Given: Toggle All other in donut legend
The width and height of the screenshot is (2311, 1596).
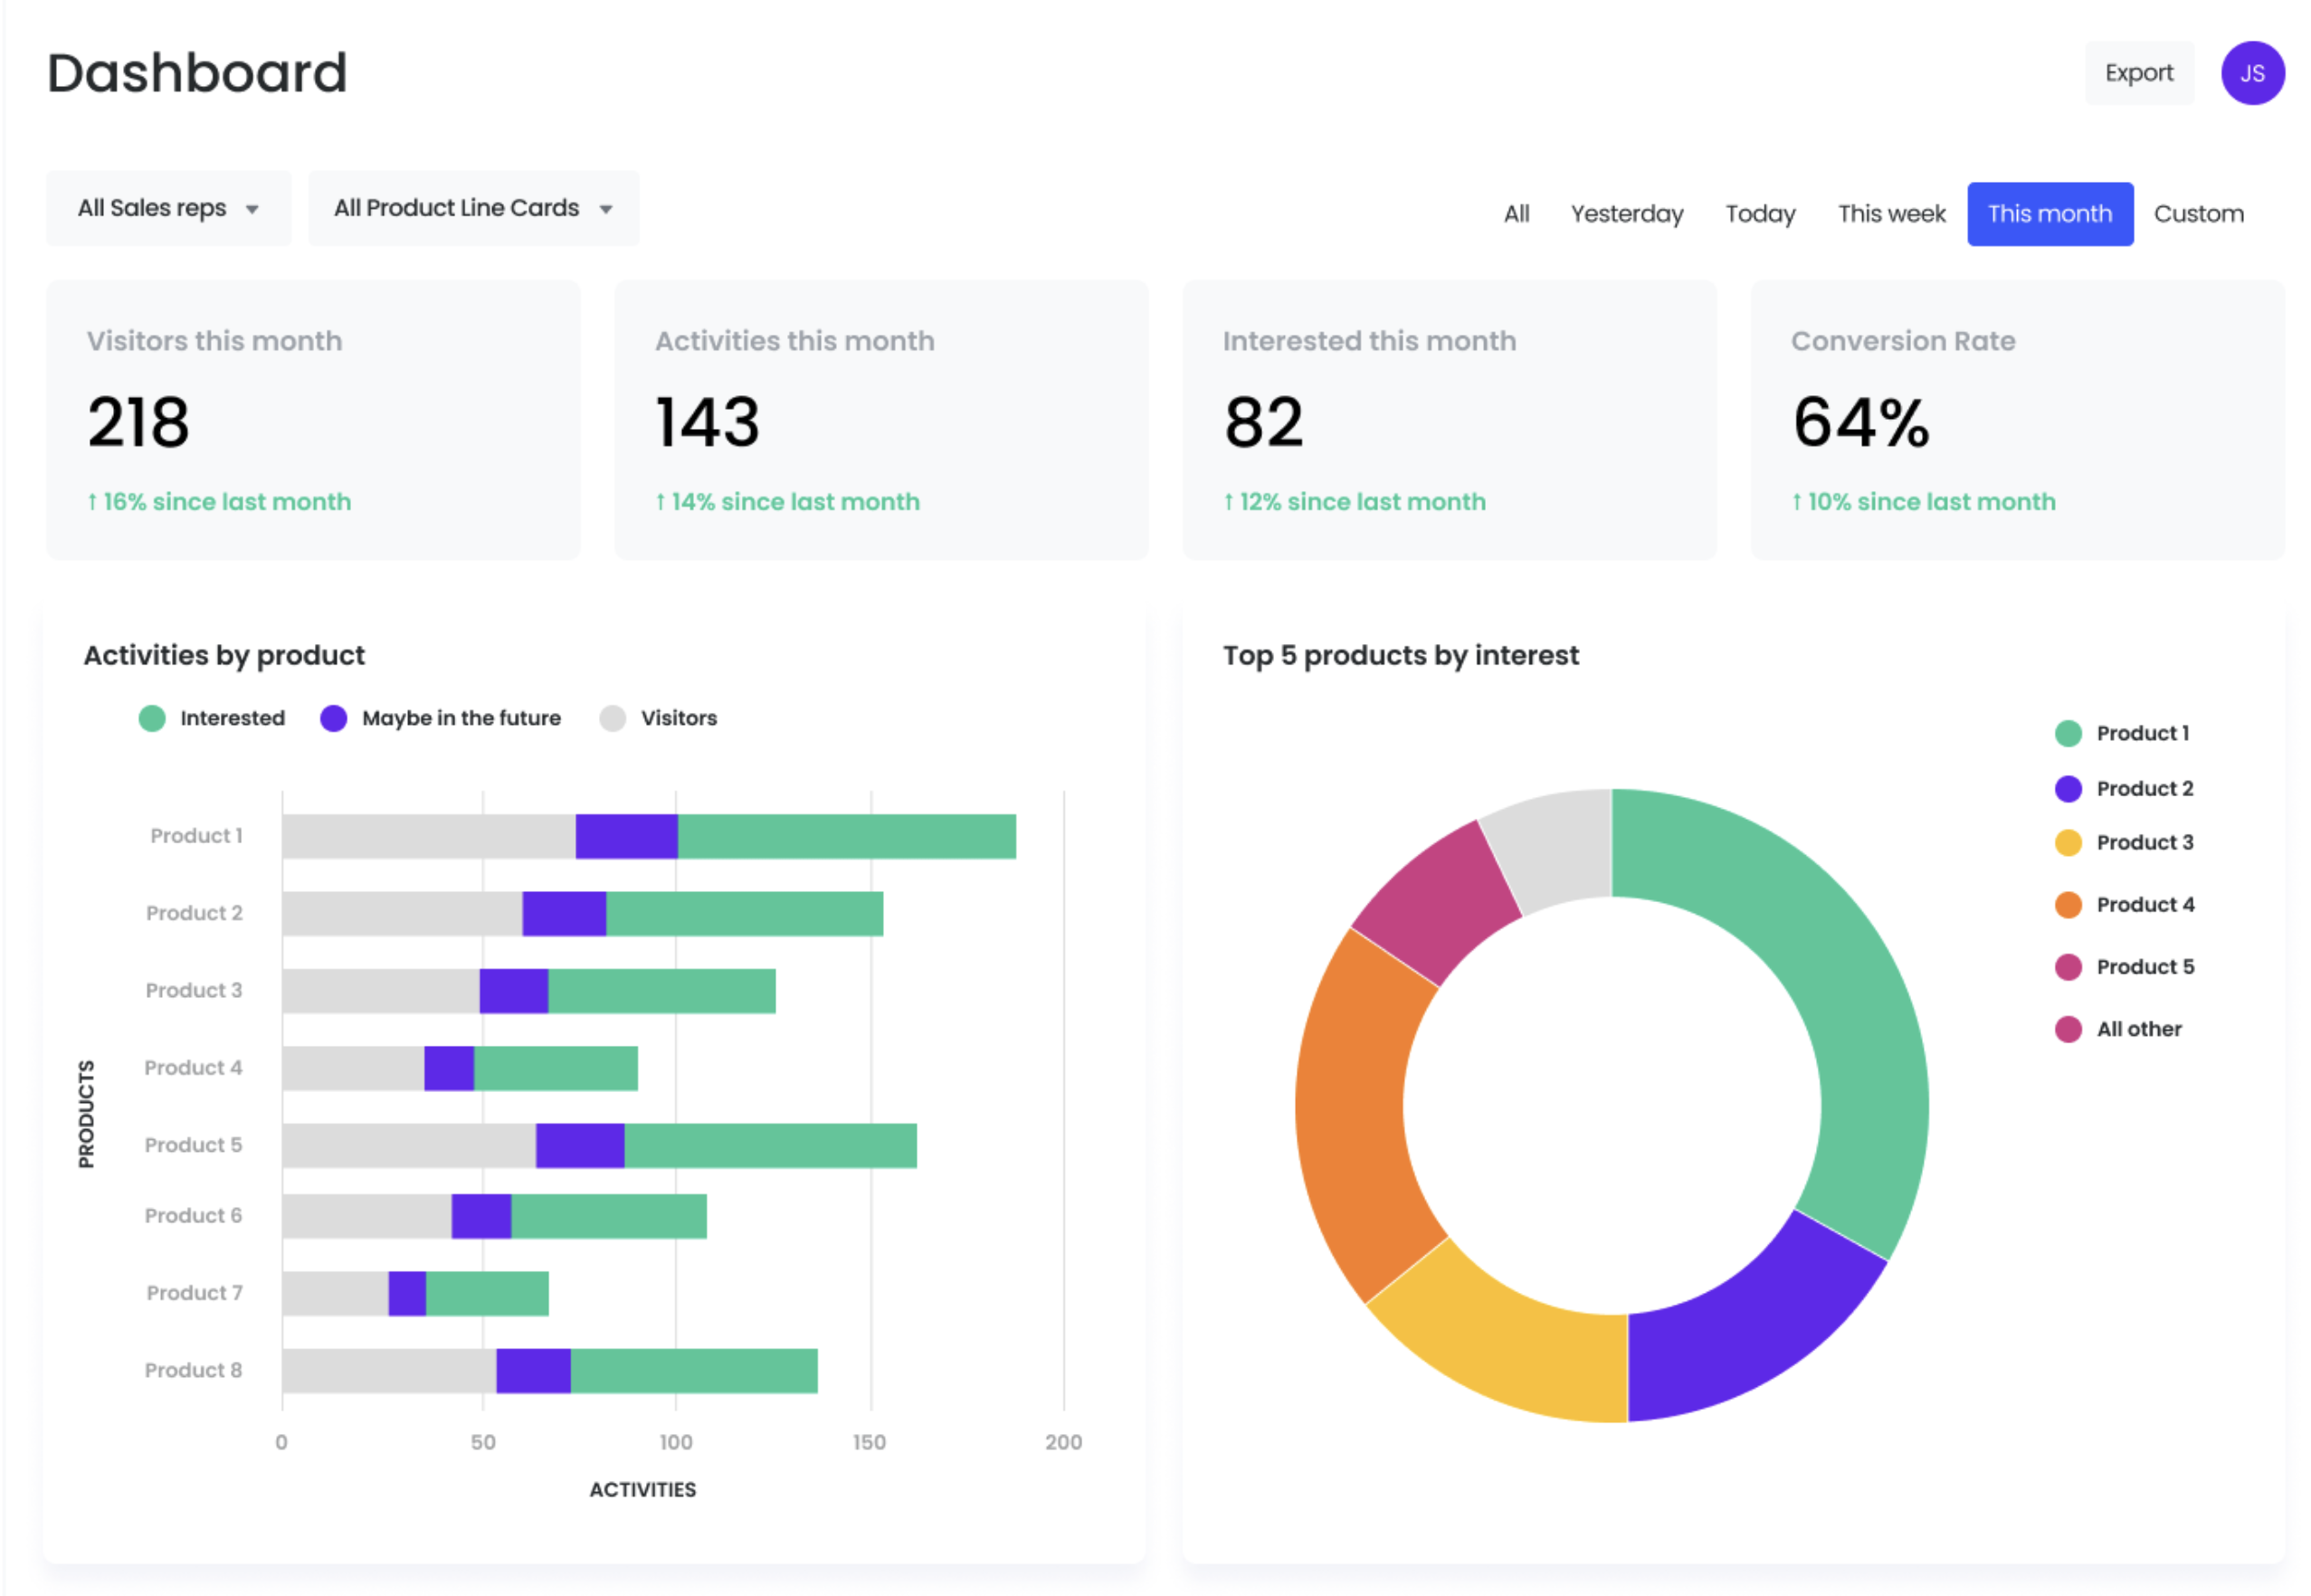Looking at the screenshot, I should tap(2118, 1029).
